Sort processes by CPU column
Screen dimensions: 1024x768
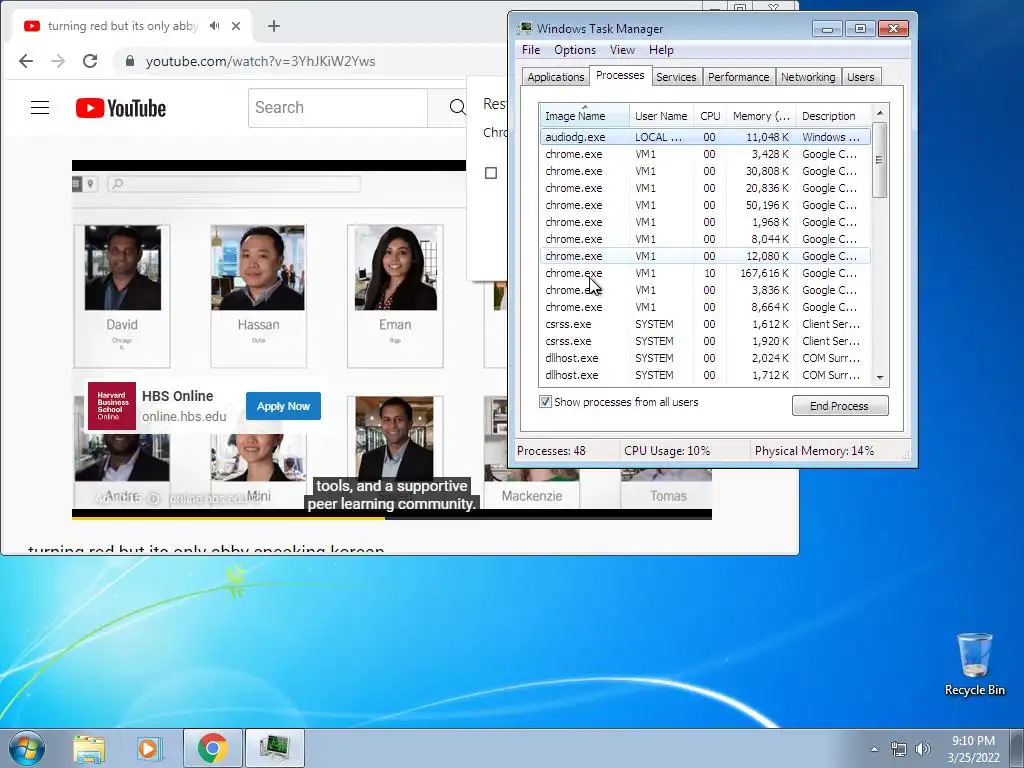click(710, 116)
